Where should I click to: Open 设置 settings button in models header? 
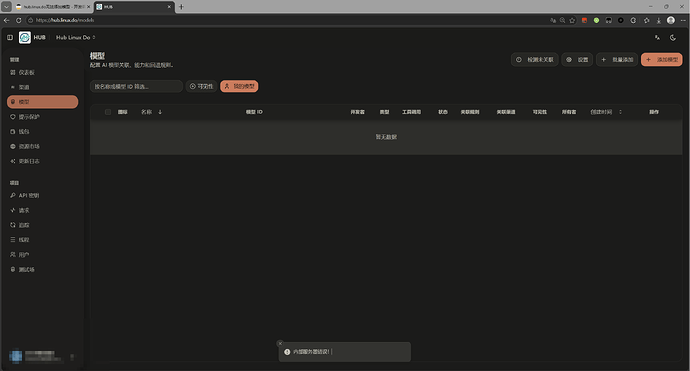point(577,59)
